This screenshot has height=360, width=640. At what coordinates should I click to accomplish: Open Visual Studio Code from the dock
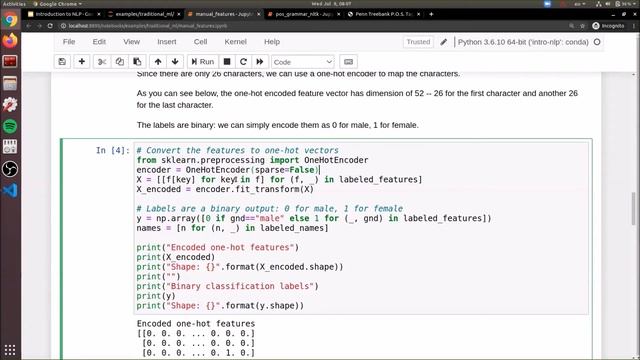(10, 190)
